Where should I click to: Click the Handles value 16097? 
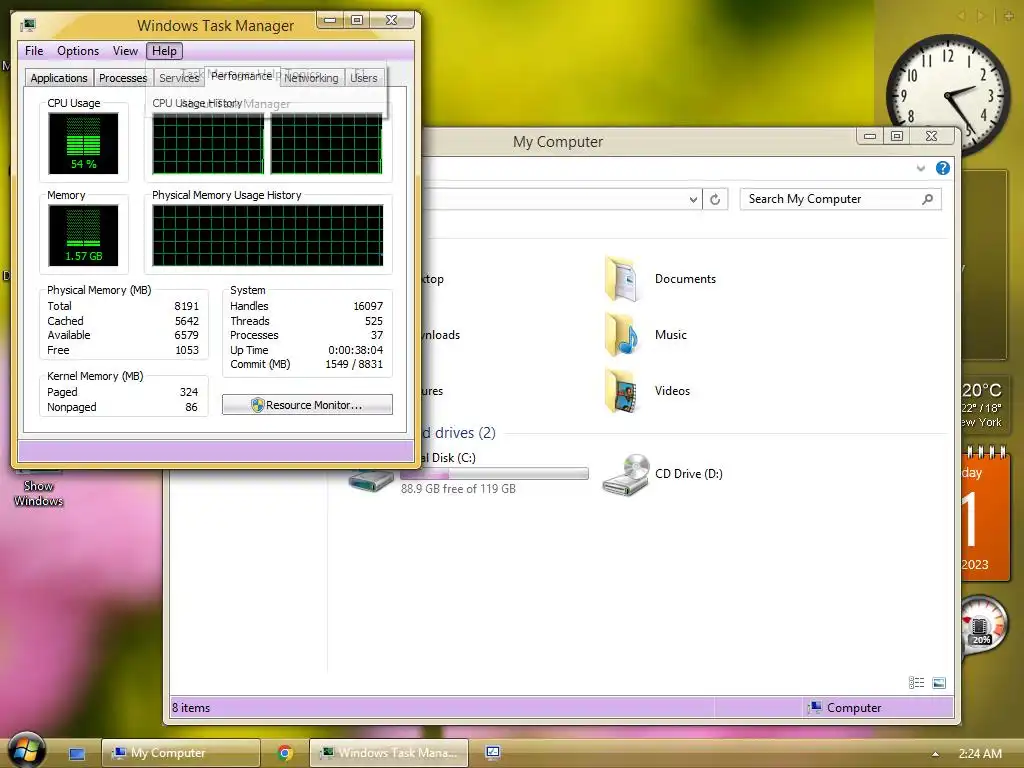[368, 306]
